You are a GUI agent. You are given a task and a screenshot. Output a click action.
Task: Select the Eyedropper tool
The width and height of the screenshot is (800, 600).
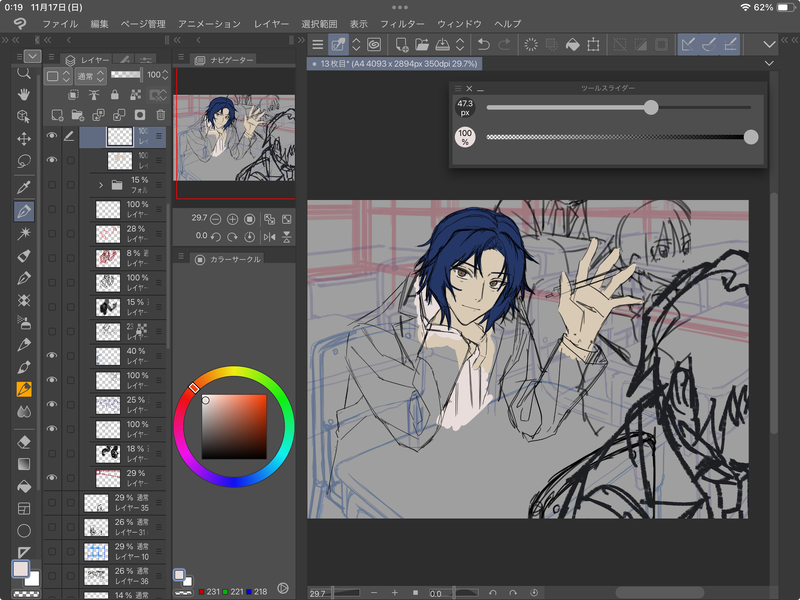(23, 187)
